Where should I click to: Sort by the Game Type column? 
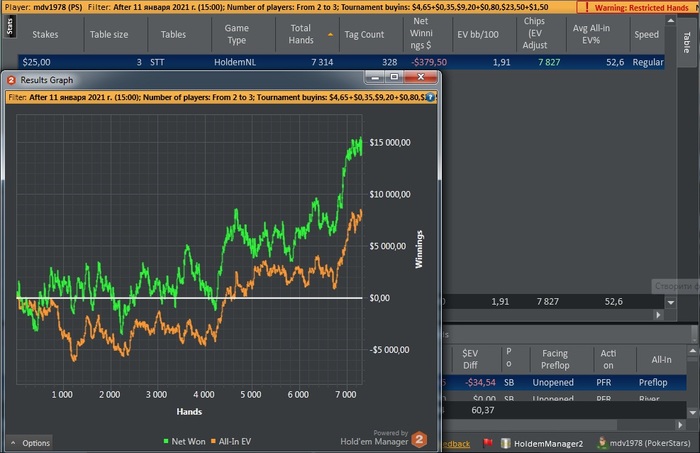click(x=237, y=34)
